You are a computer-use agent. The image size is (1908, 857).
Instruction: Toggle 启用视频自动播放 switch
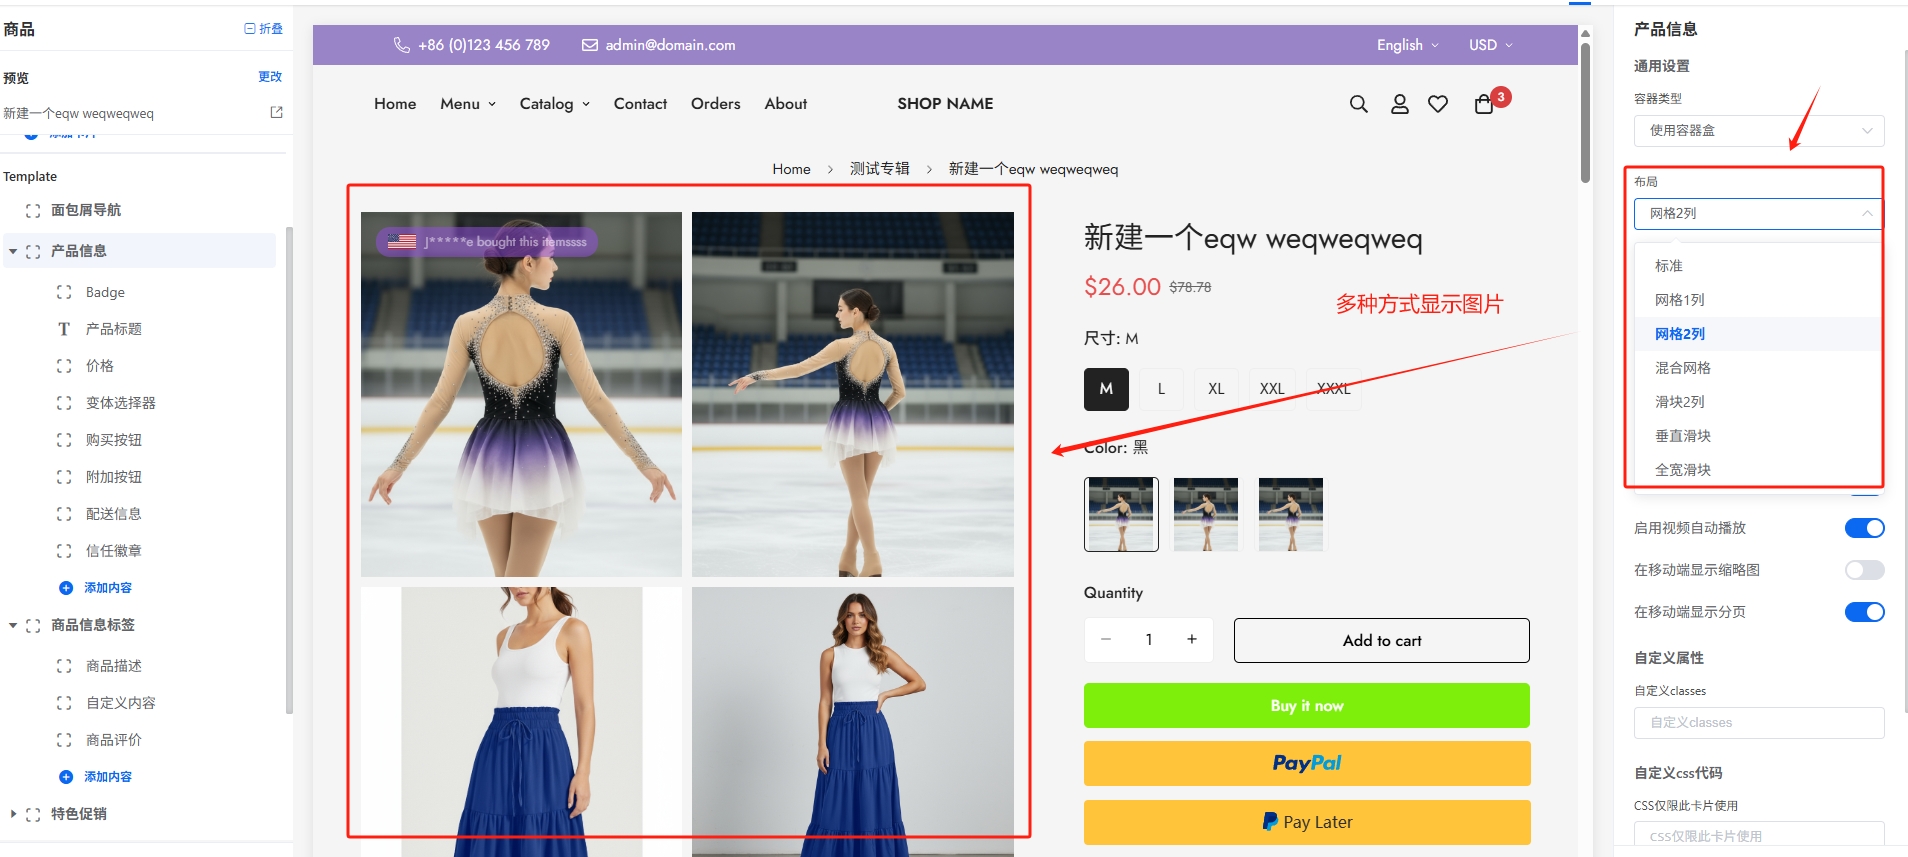tap(1864, 528)
